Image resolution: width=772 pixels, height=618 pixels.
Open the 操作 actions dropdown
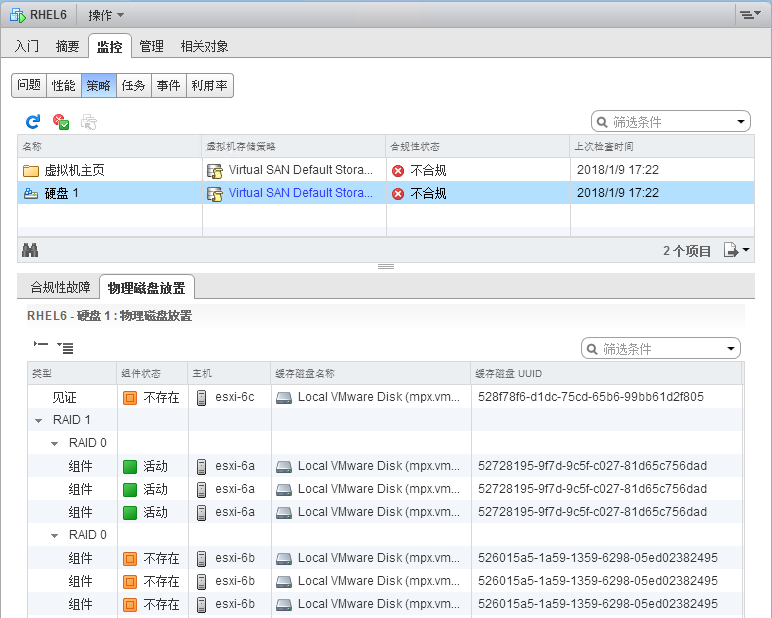[x=106, y=15]
